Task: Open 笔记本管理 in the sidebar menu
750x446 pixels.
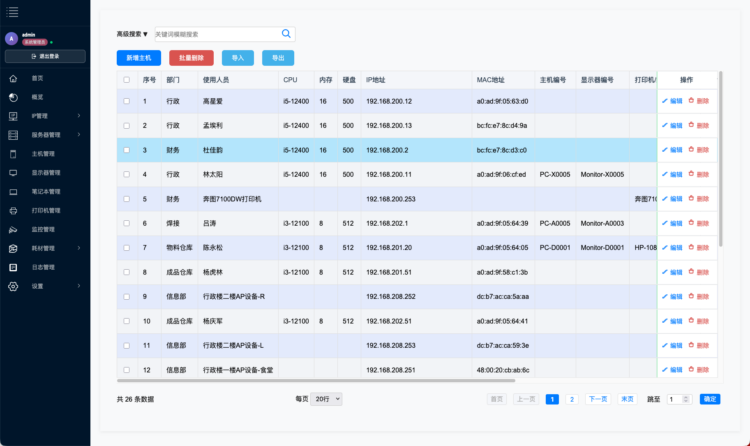Action: [46, 192]
